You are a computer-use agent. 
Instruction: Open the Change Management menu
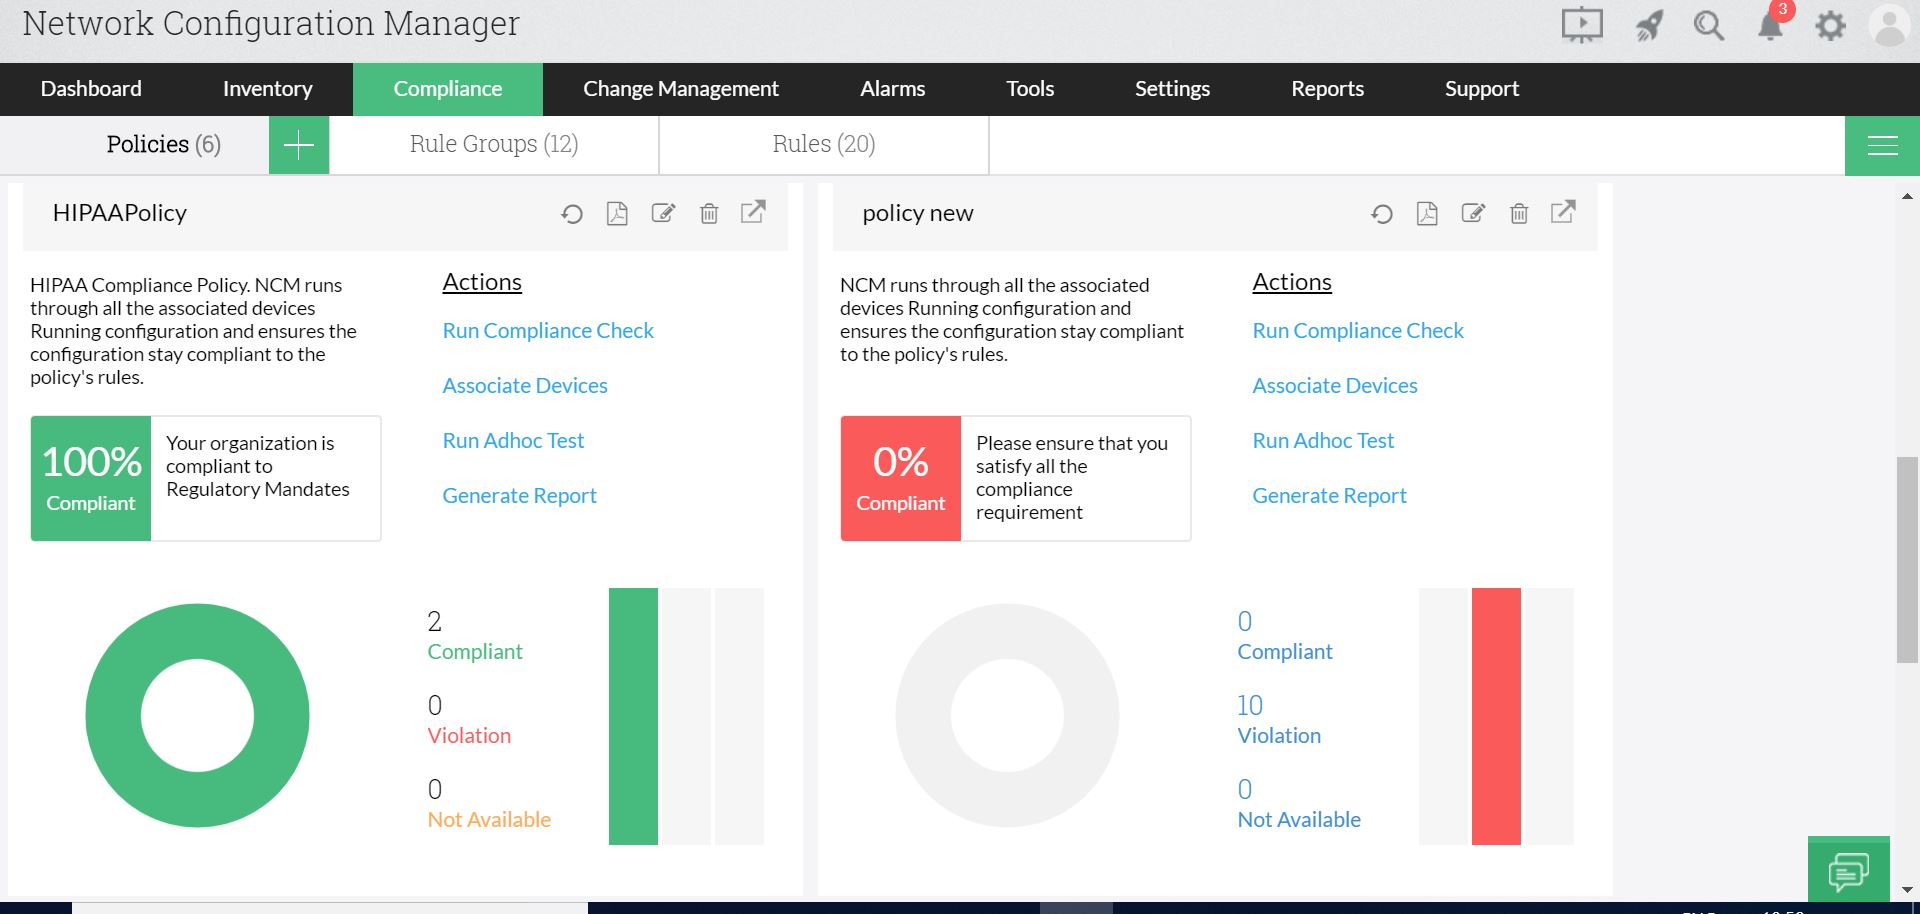(x=680, y=89)
